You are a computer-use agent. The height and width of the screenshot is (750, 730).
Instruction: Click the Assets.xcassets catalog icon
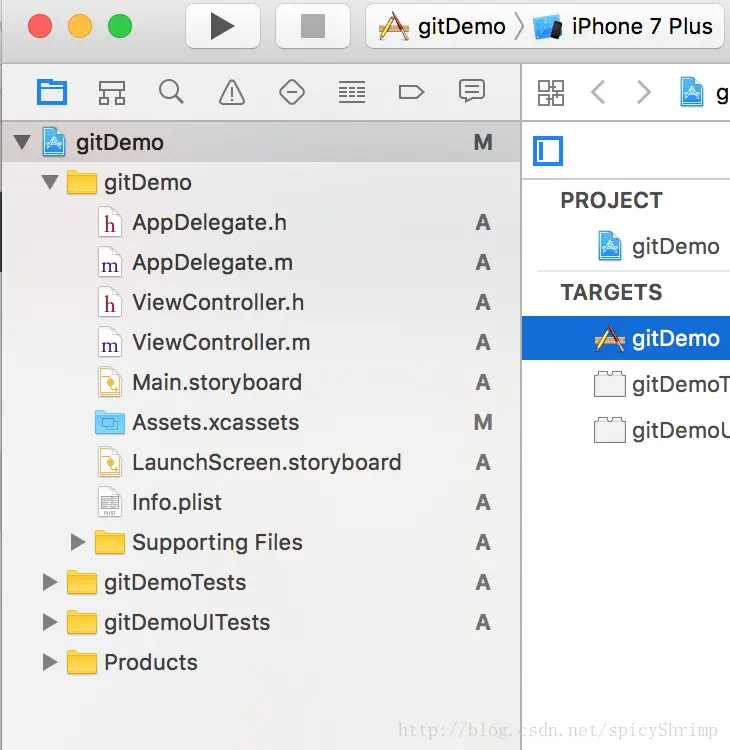(110, 422)
